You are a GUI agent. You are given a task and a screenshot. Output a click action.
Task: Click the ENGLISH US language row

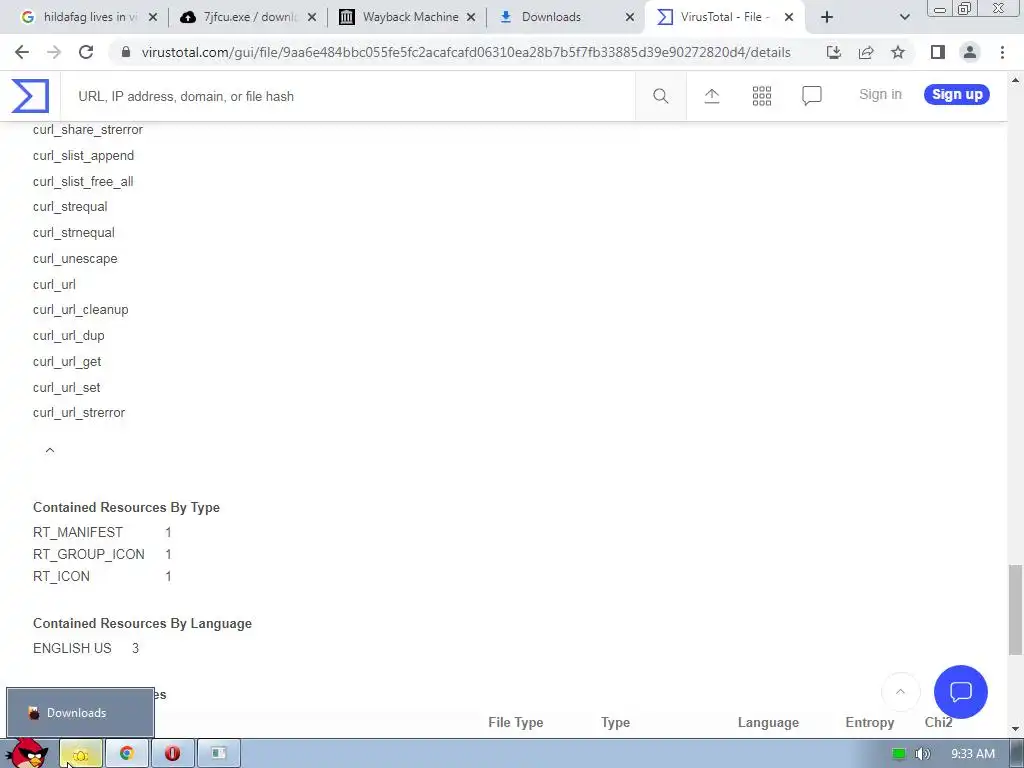pos(86,648)
